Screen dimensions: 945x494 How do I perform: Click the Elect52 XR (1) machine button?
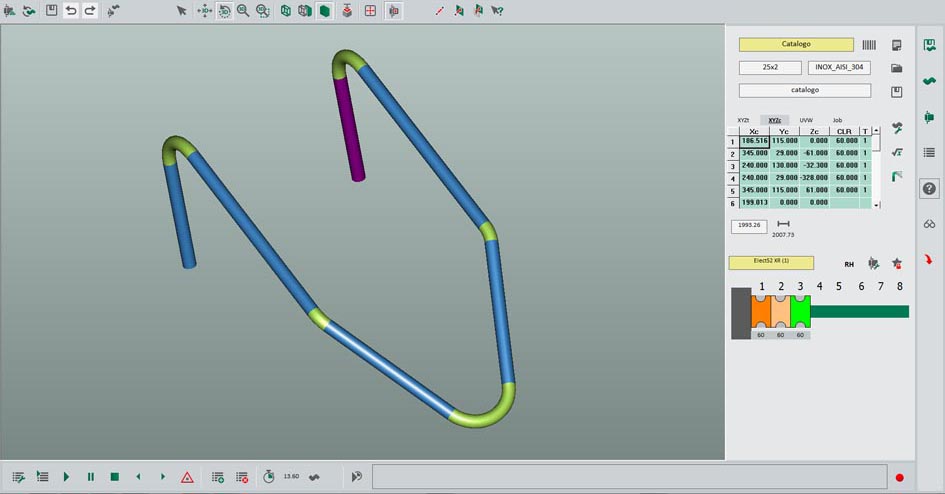[x=770, y=262]
